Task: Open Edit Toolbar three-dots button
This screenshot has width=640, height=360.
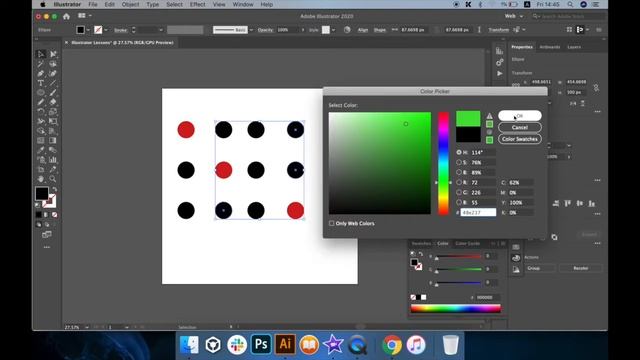Action: pos(47,247)
